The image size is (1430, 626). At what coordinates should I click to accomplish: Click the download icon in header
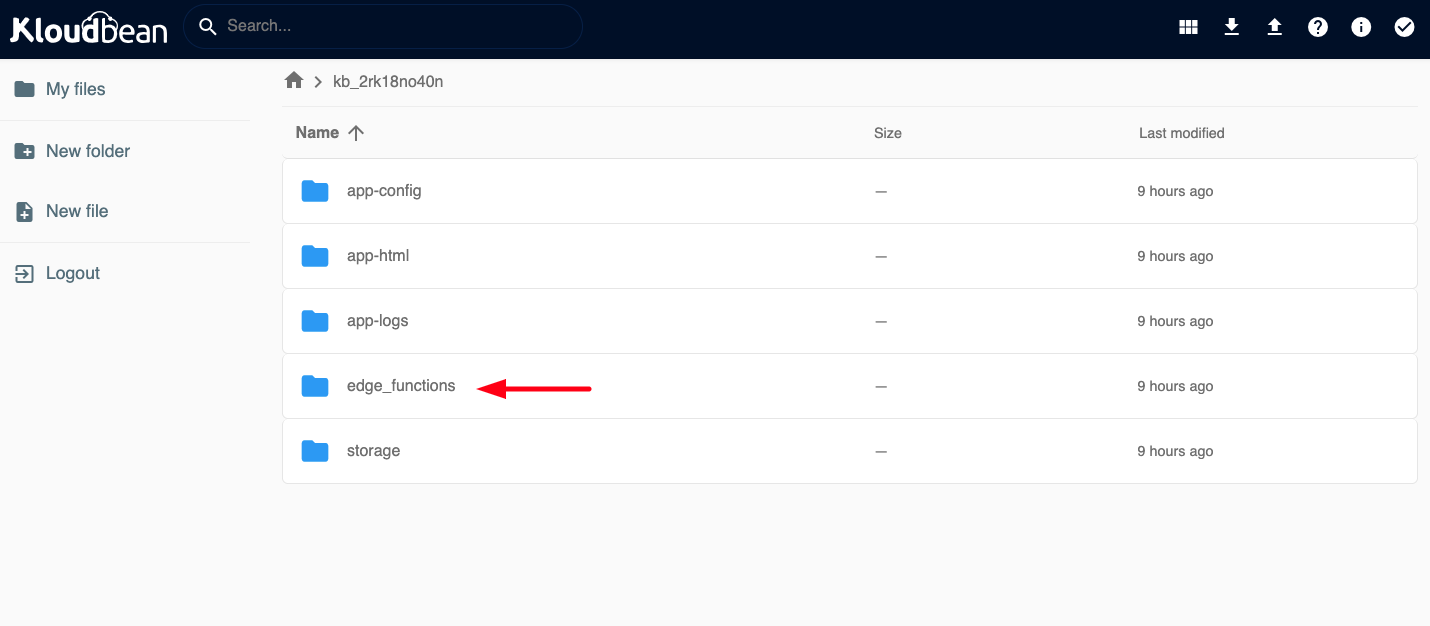pyautogui.click(x=1232, y=27)
